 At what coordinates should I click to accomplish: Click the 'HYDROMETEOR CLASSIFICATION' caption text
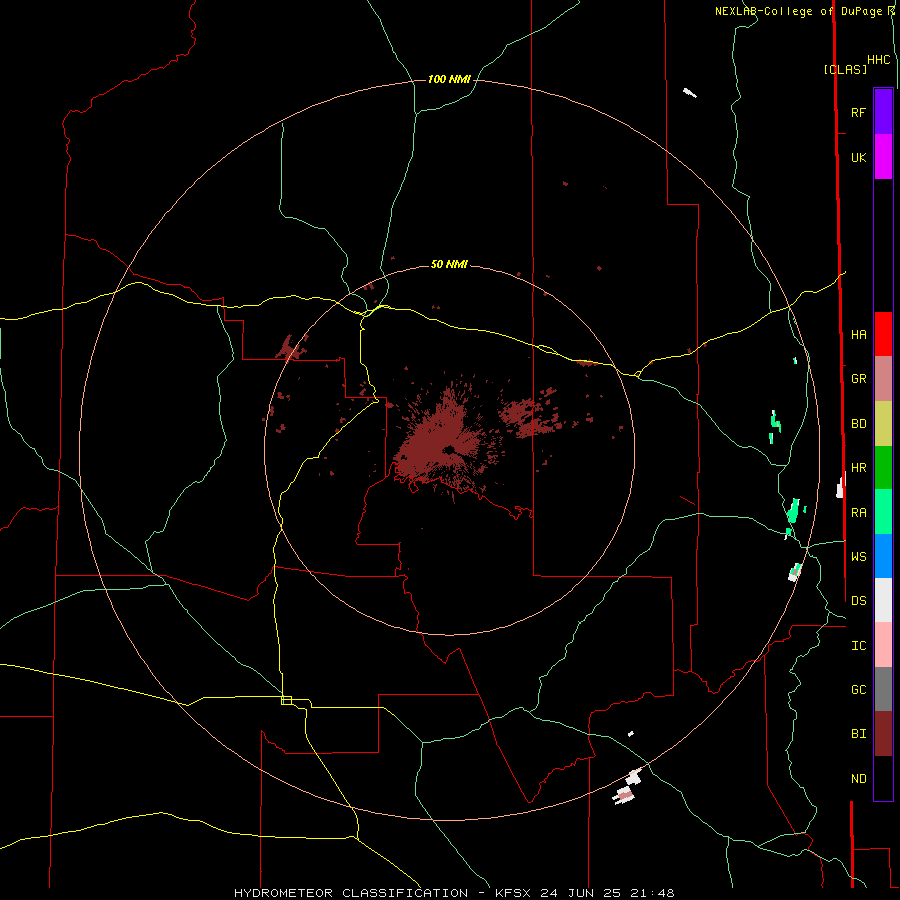(x=351, y=893)
